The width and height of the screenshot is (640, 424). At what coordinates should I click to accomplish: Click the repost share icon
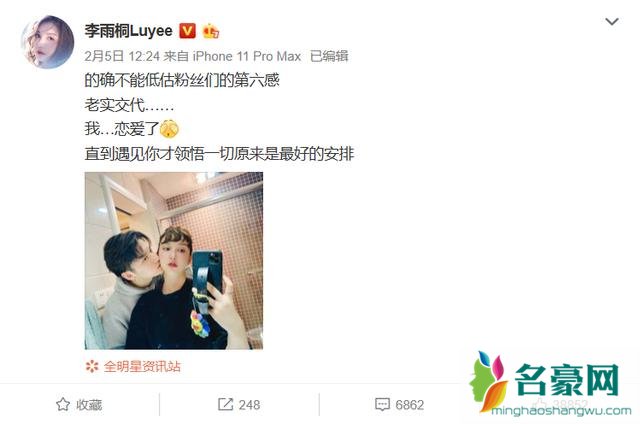coord(225,404)
